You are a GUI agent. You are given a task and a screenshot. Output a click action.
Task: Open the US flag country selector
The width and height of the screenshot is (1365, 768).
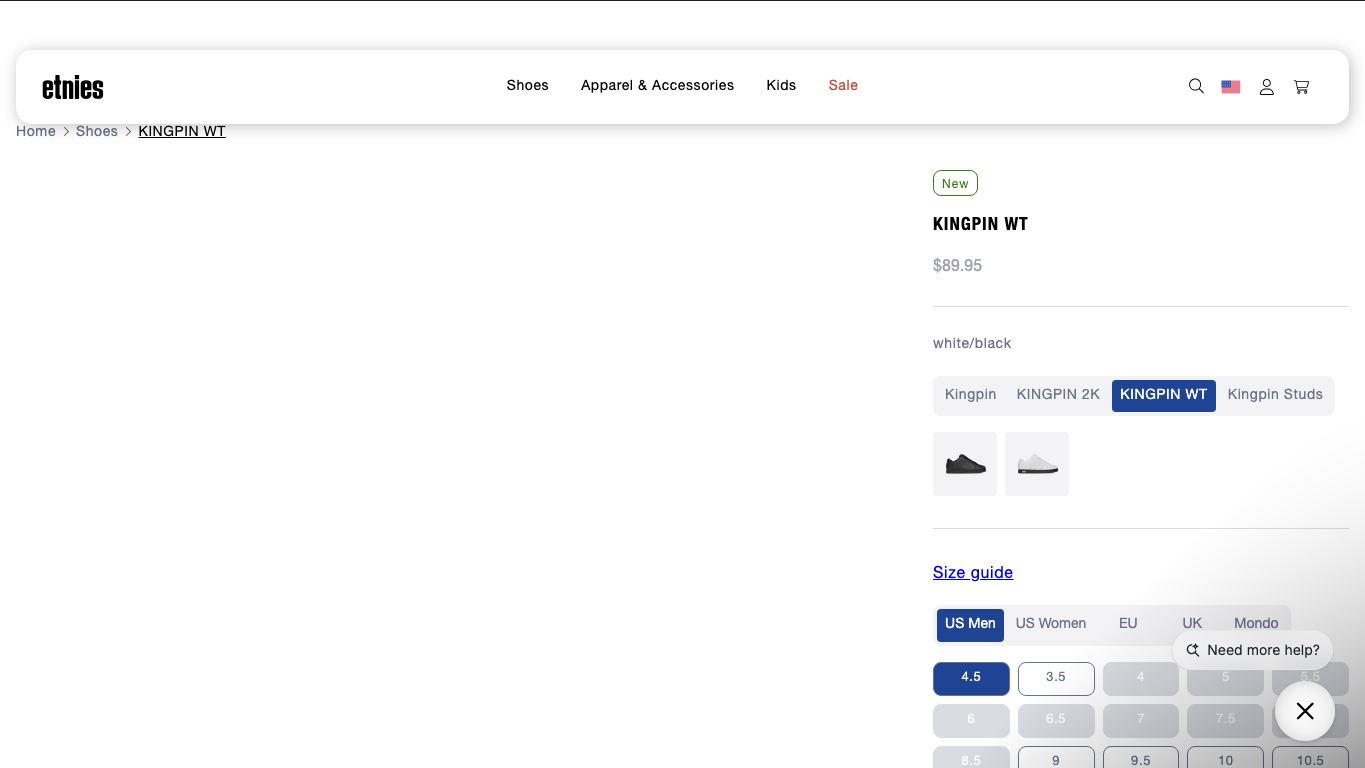[1231, 87]
